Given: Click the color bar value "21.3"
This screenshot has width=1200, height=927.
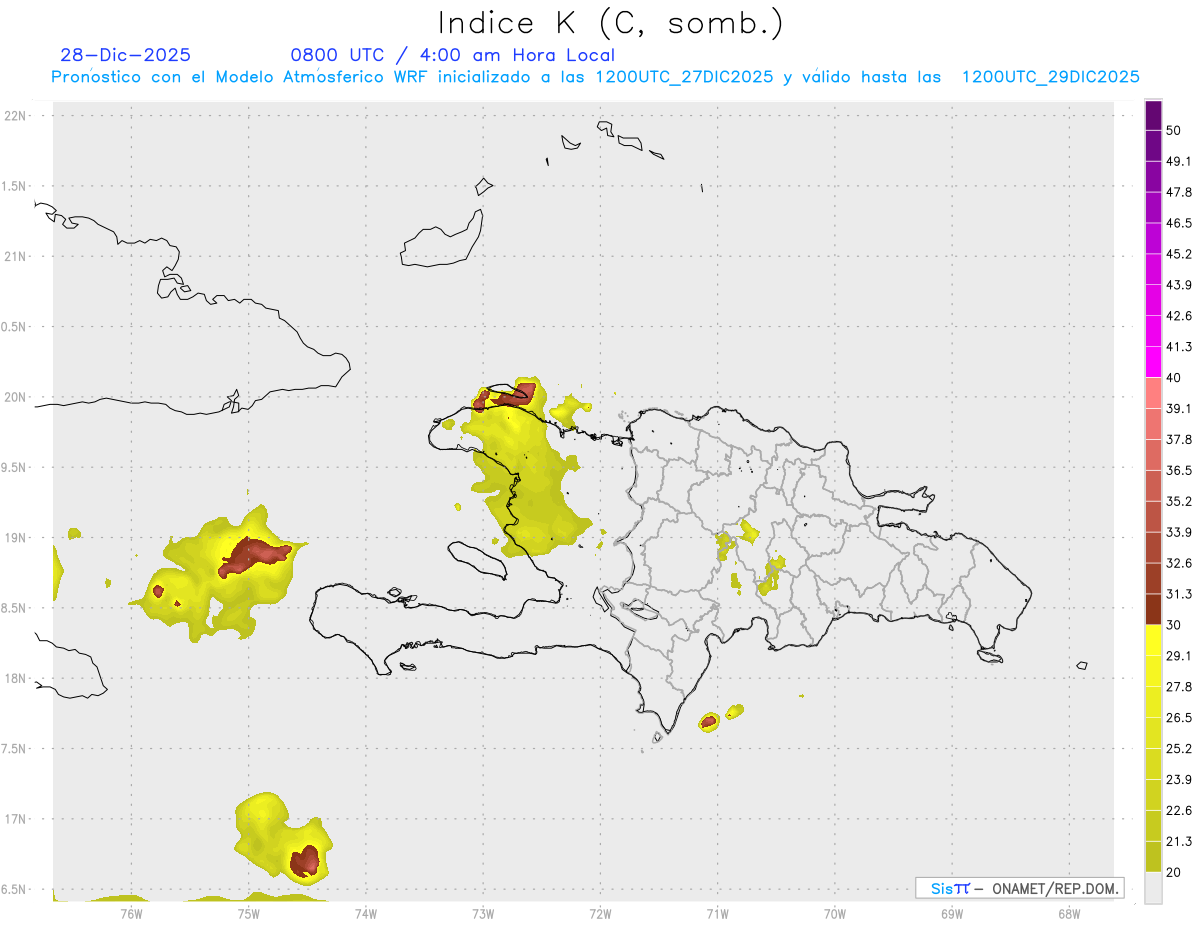Looking at the screenshot, I should click(x=1179, y=842).
